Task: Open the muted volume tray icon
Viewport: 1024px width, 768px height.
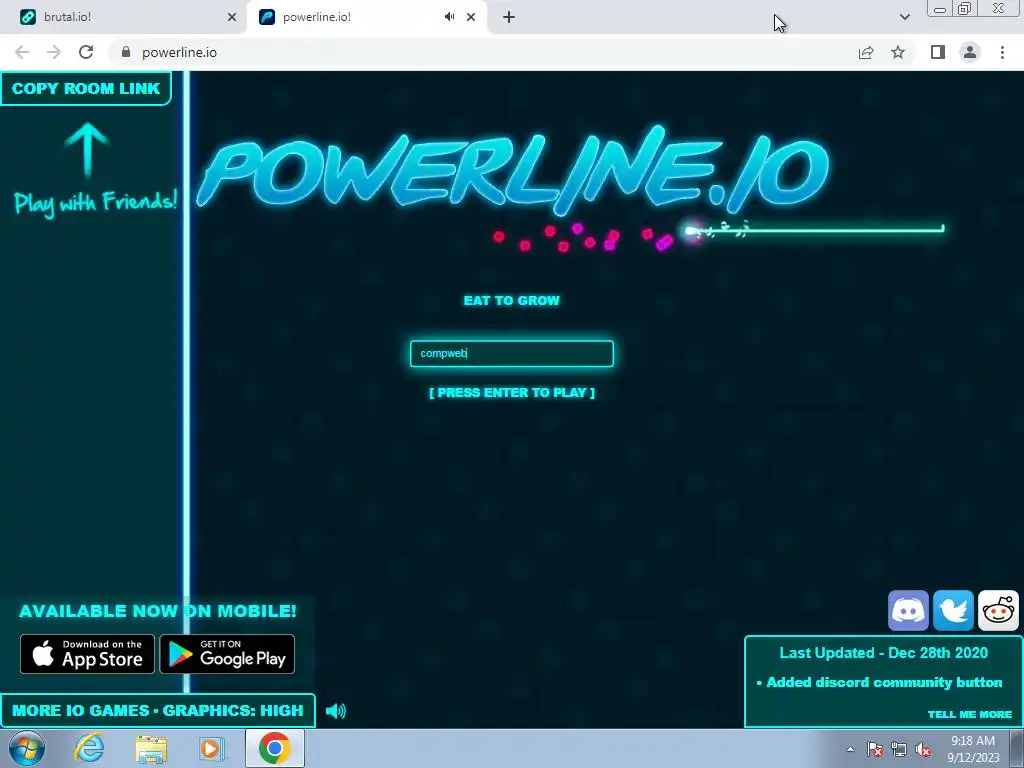Action: coord(923,749)
